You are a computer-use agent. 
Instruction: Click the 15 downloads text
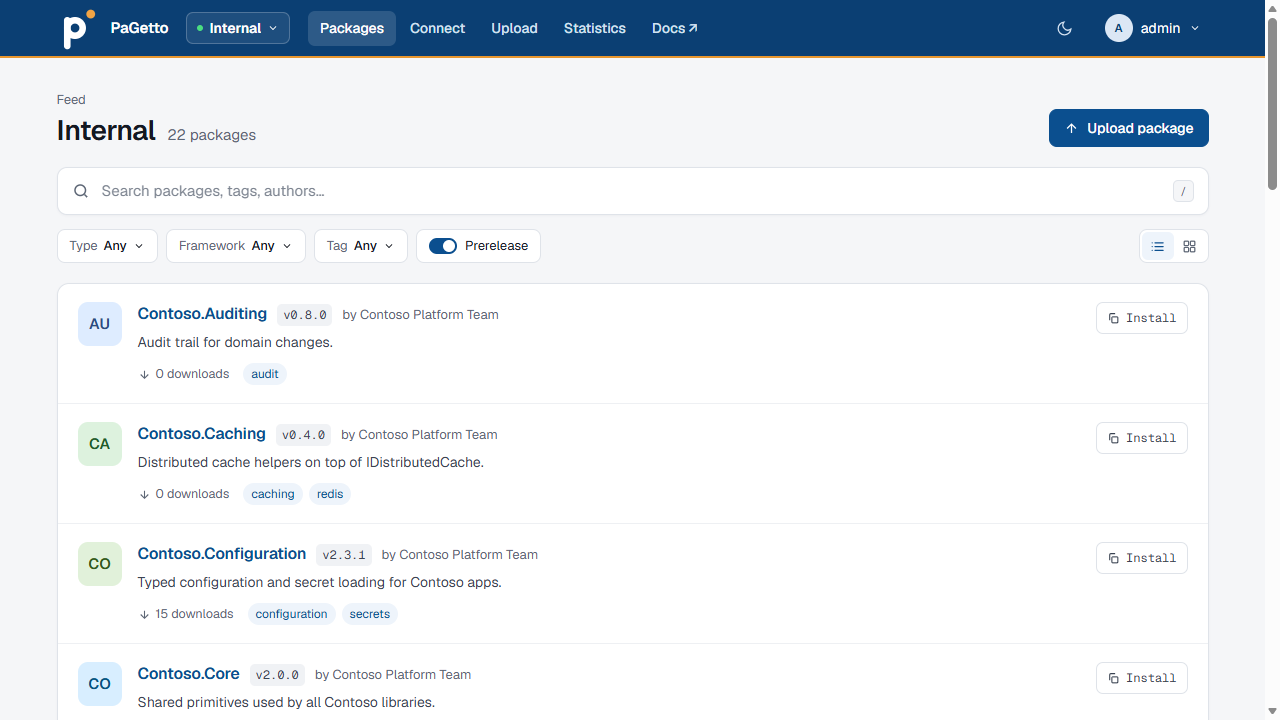(194, 614)
